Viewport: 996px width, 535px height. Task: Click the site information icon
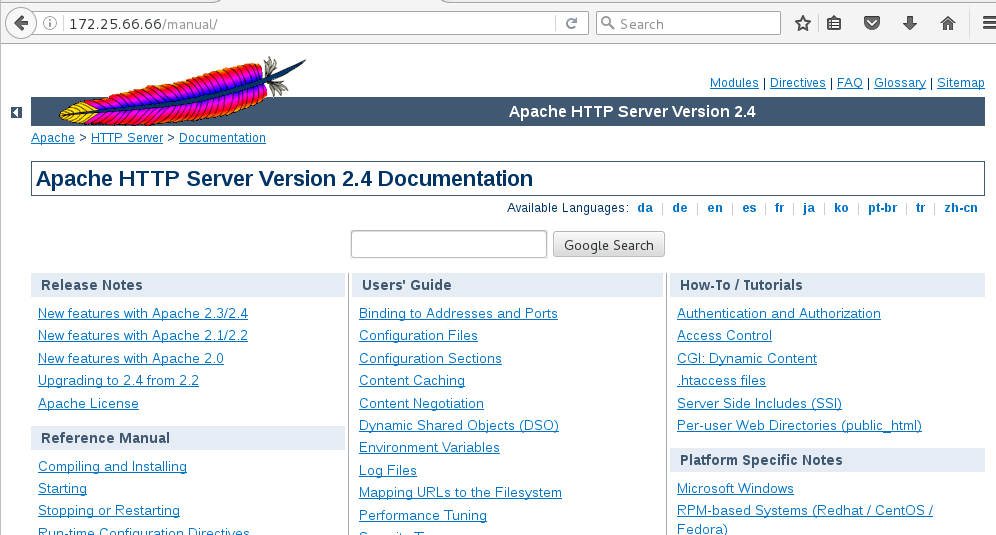[50, 24]
